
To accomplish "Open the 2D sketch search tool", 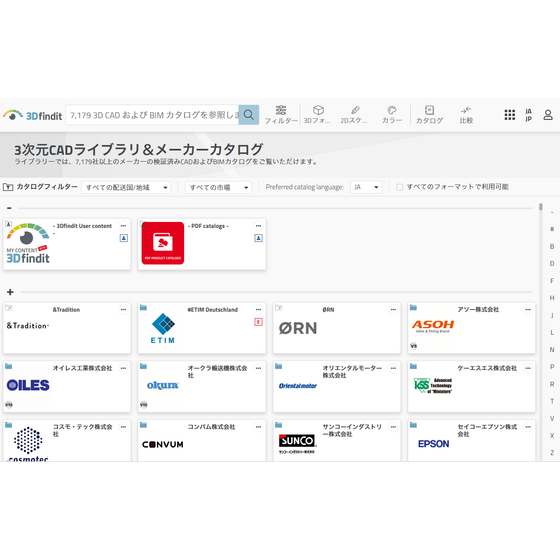I will [x=354, y=115].
